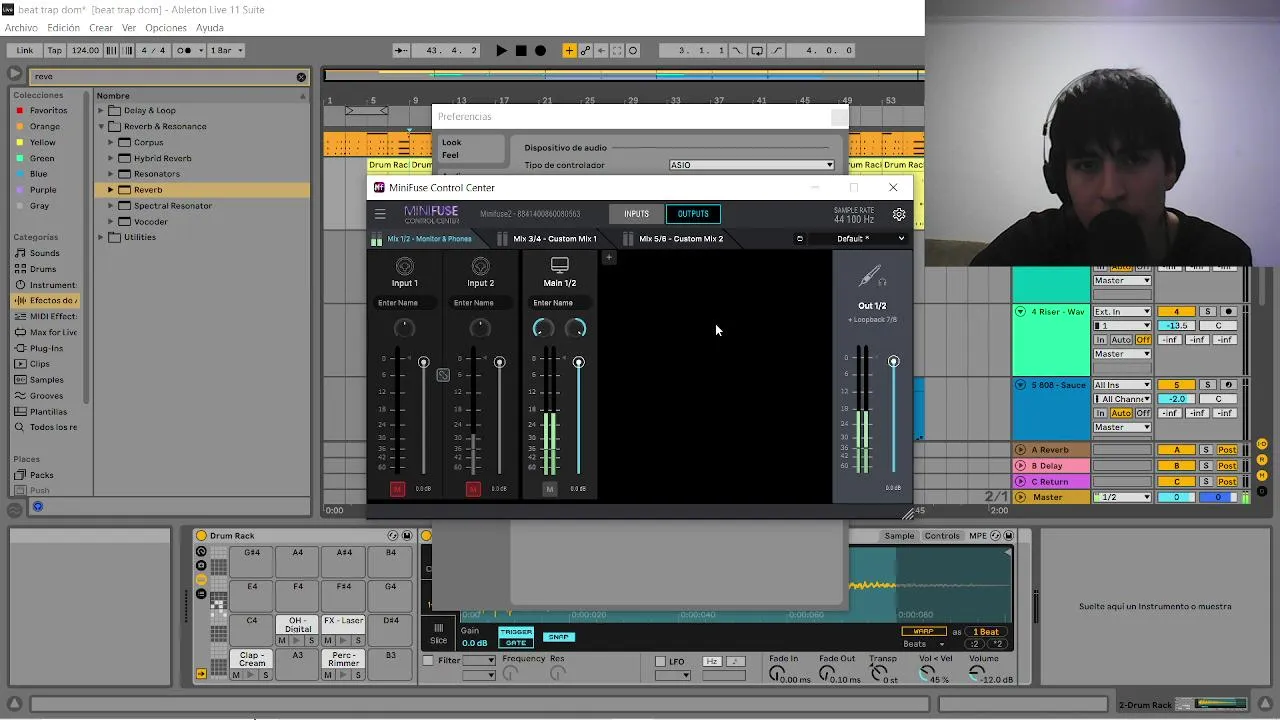Click the Link button in Ableton
This screenshot has height=720, width=1280.
click(x=25, y=50)
